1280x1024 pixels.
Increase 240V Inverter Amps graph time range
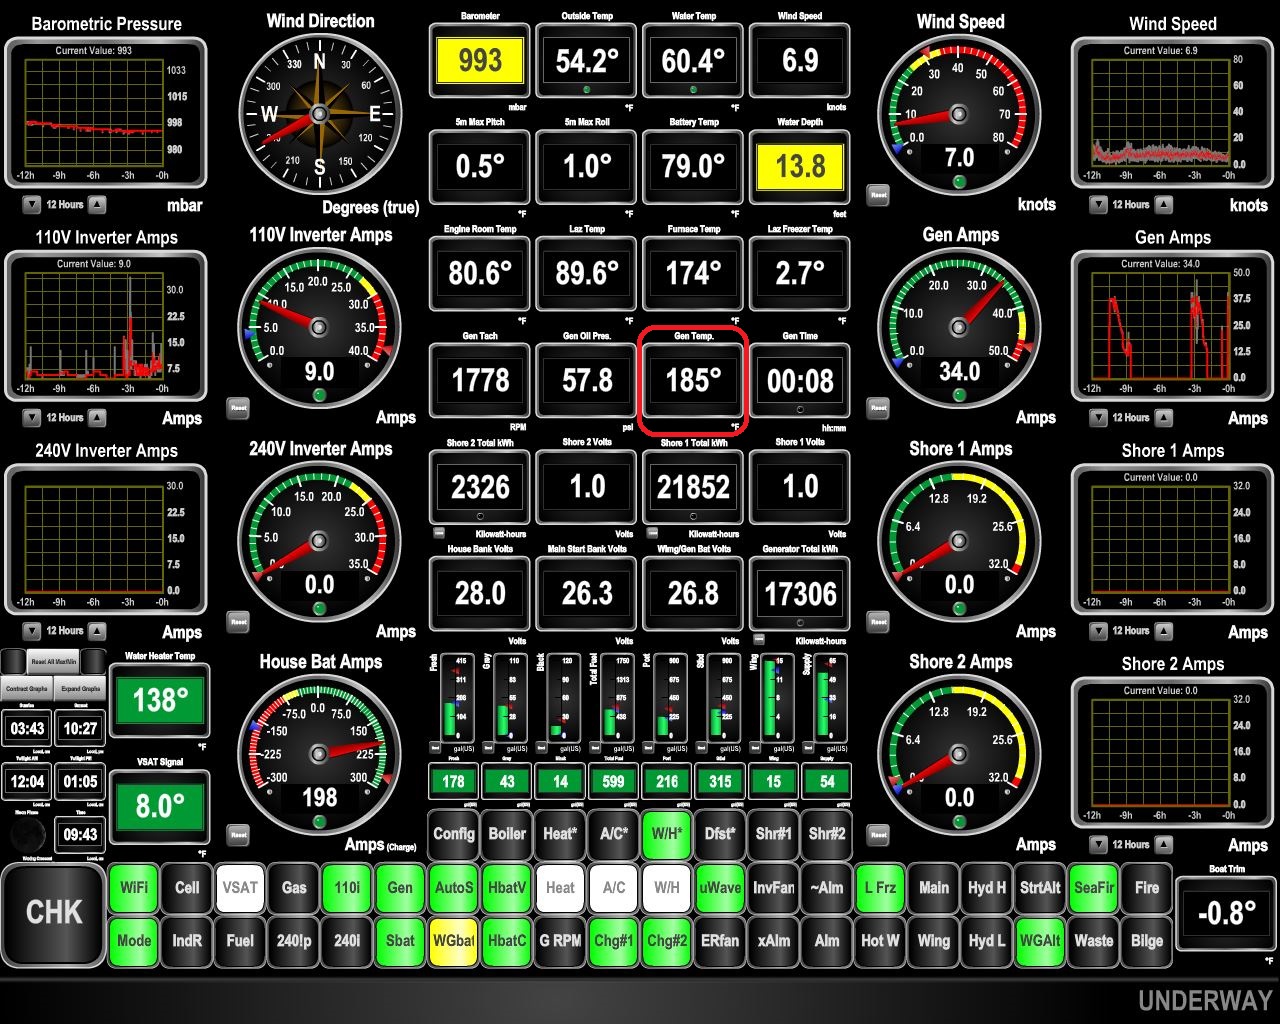pyautogui.click(x=97, y=631)
